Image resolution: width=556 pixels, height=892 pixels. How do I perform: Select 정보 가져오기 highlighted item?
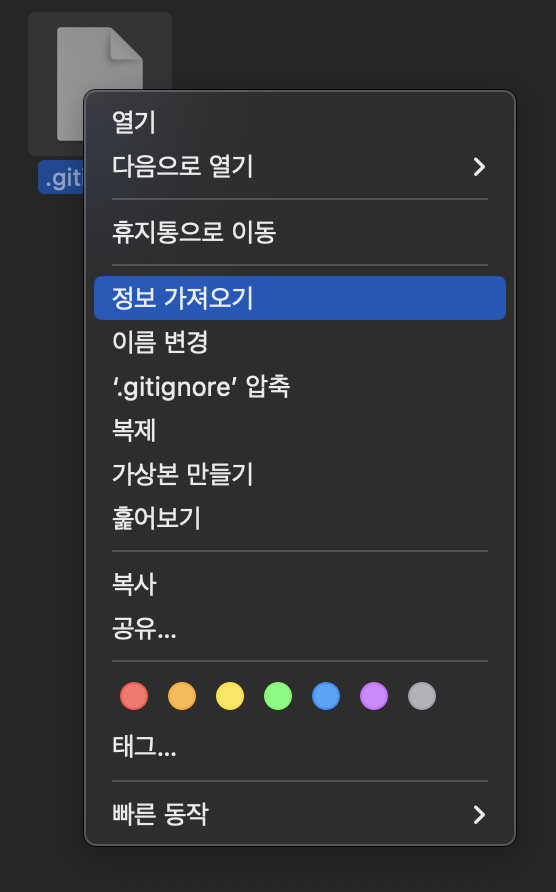pos(300,298)
